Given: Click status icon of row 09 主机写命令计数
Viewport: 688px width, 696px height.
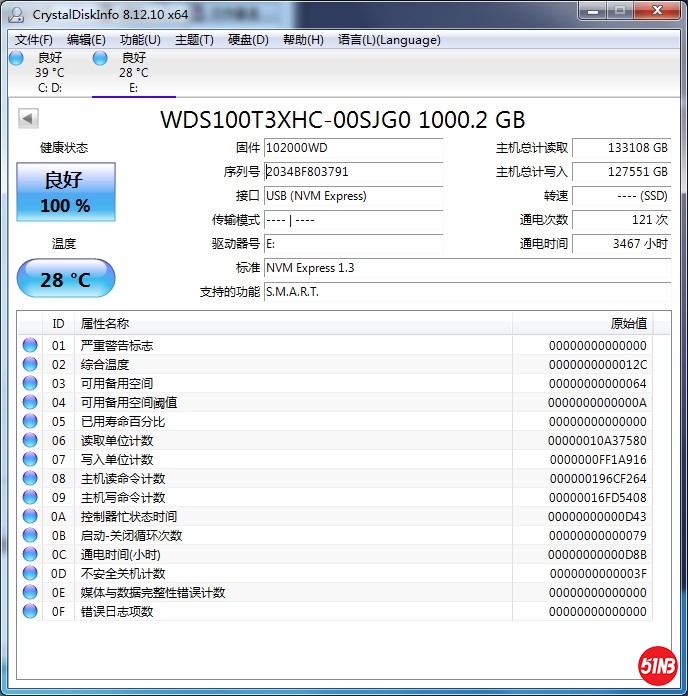Looking at the screenshot, I should pos(30,498).
